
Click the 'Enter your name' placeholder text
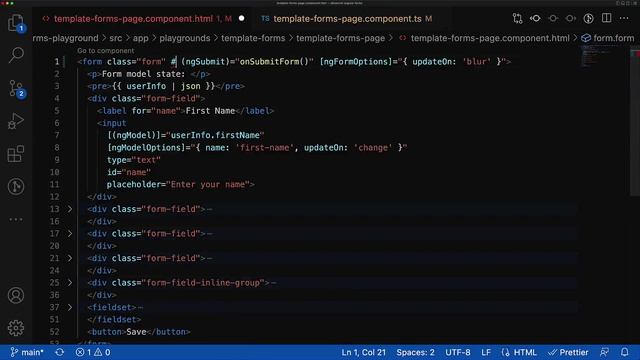(x=208, y=184)
